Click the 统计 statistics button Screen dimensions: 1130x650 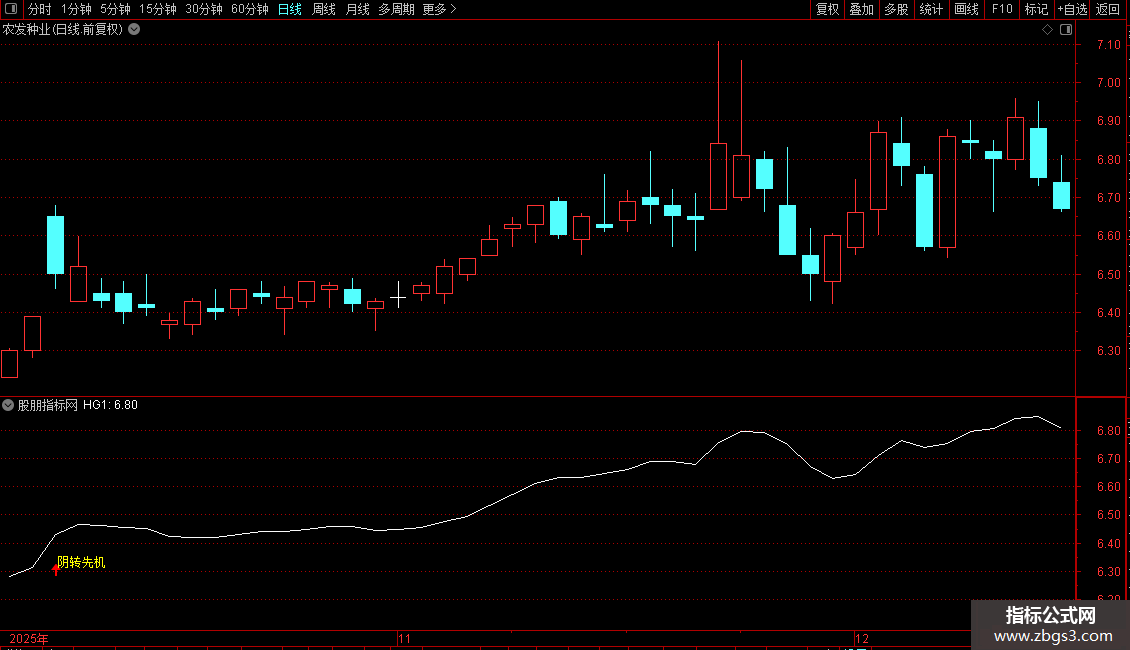pyautogui.click(x=930, y=9)
